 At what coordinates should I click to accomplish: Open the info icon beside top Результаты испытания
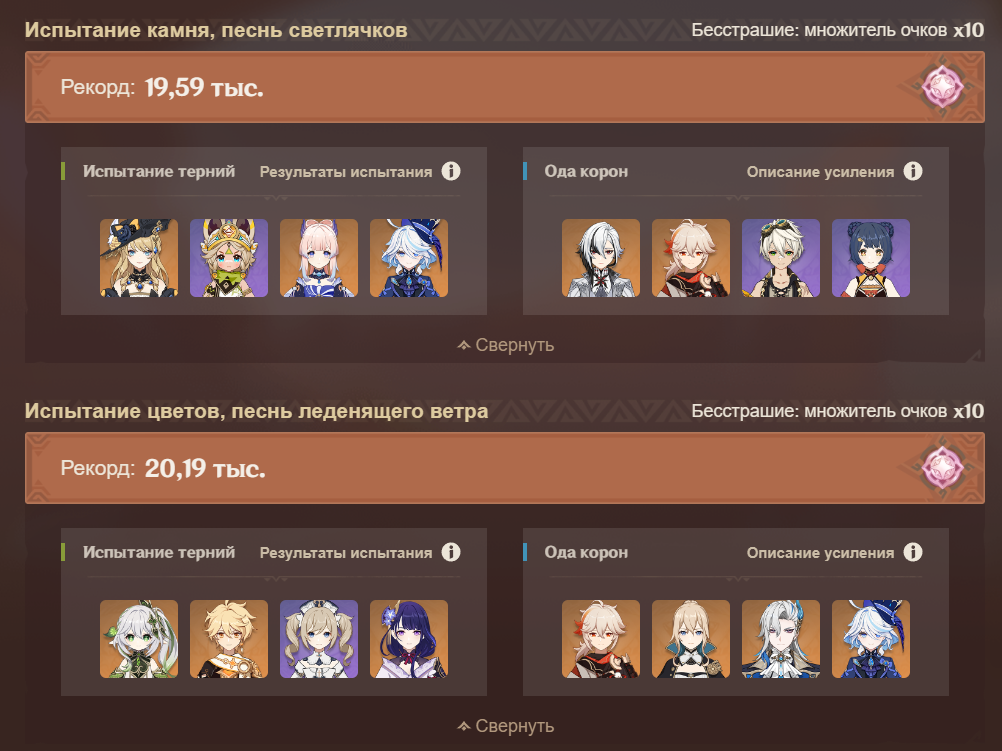pyautogui.click(x=451, y=171)
